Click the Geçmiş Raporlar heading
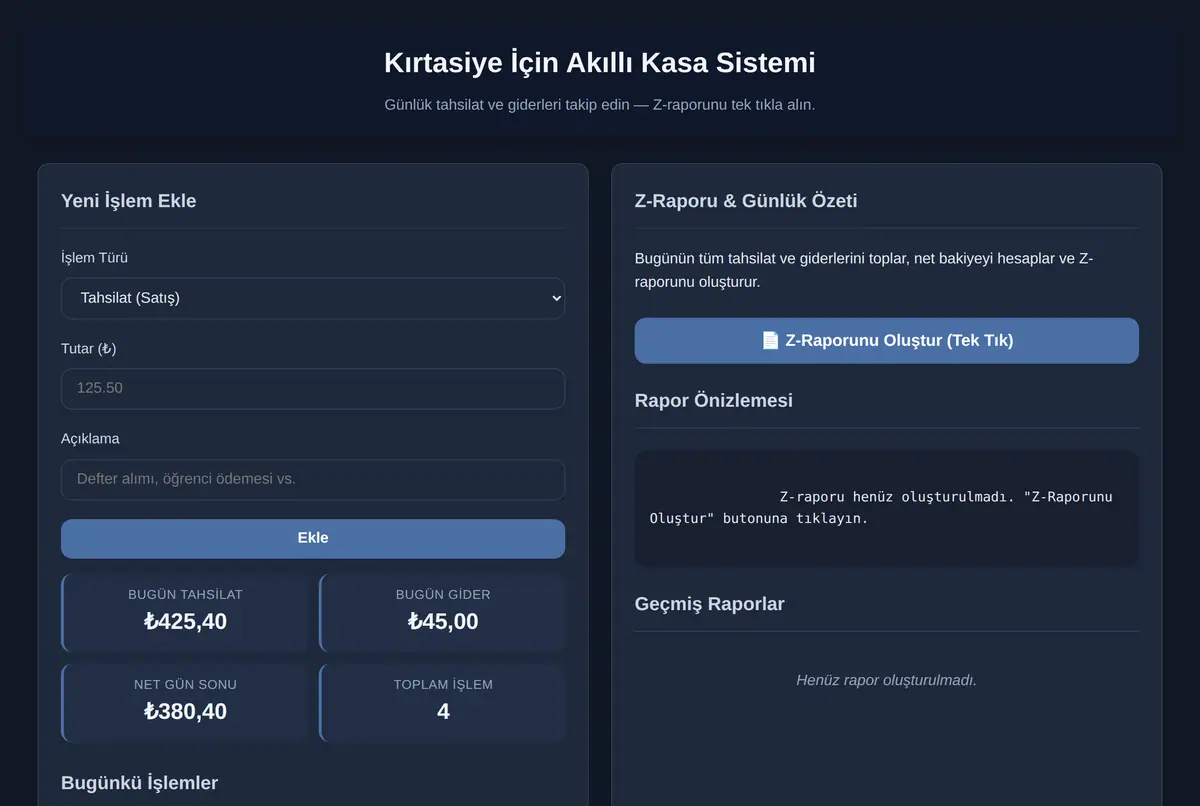 pos(710,604)
